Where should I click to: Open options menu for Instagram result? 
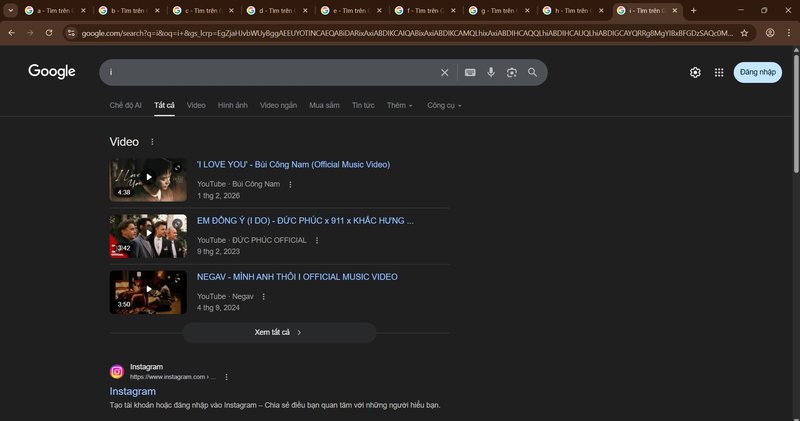click(x=227, y=377)
